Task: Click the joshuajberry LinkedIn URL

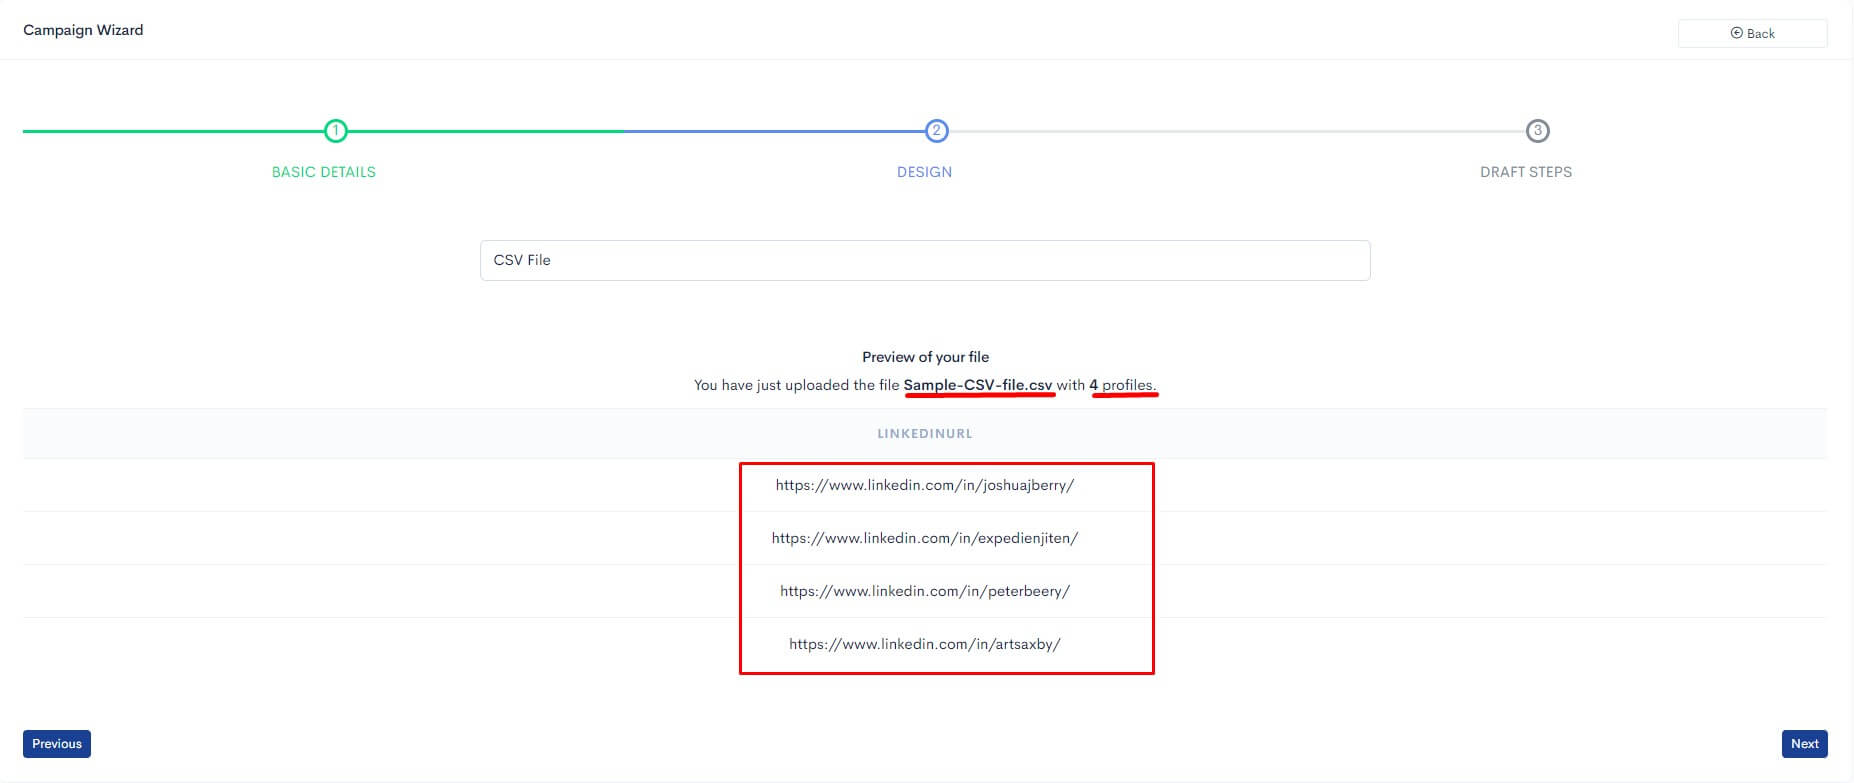Action: pos(925,485)
